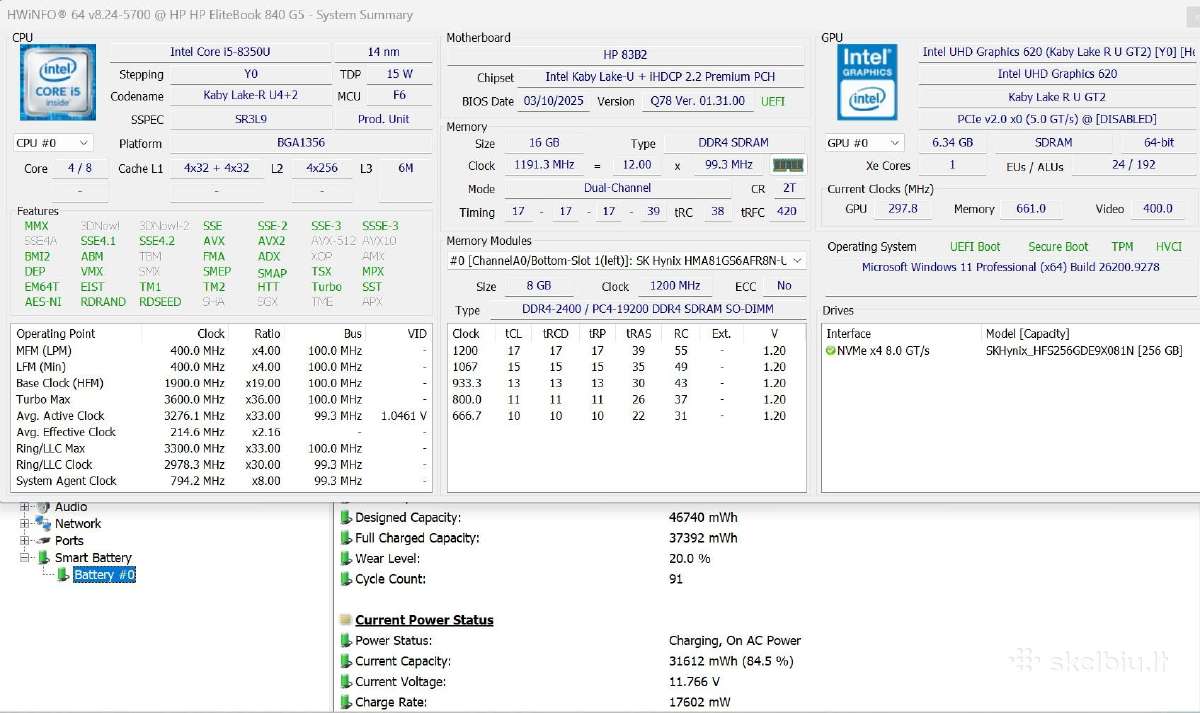Click the Base Clock (HFM) operating point row
This screenshot has width=1200, height=713.
click(x=221, y=383)
